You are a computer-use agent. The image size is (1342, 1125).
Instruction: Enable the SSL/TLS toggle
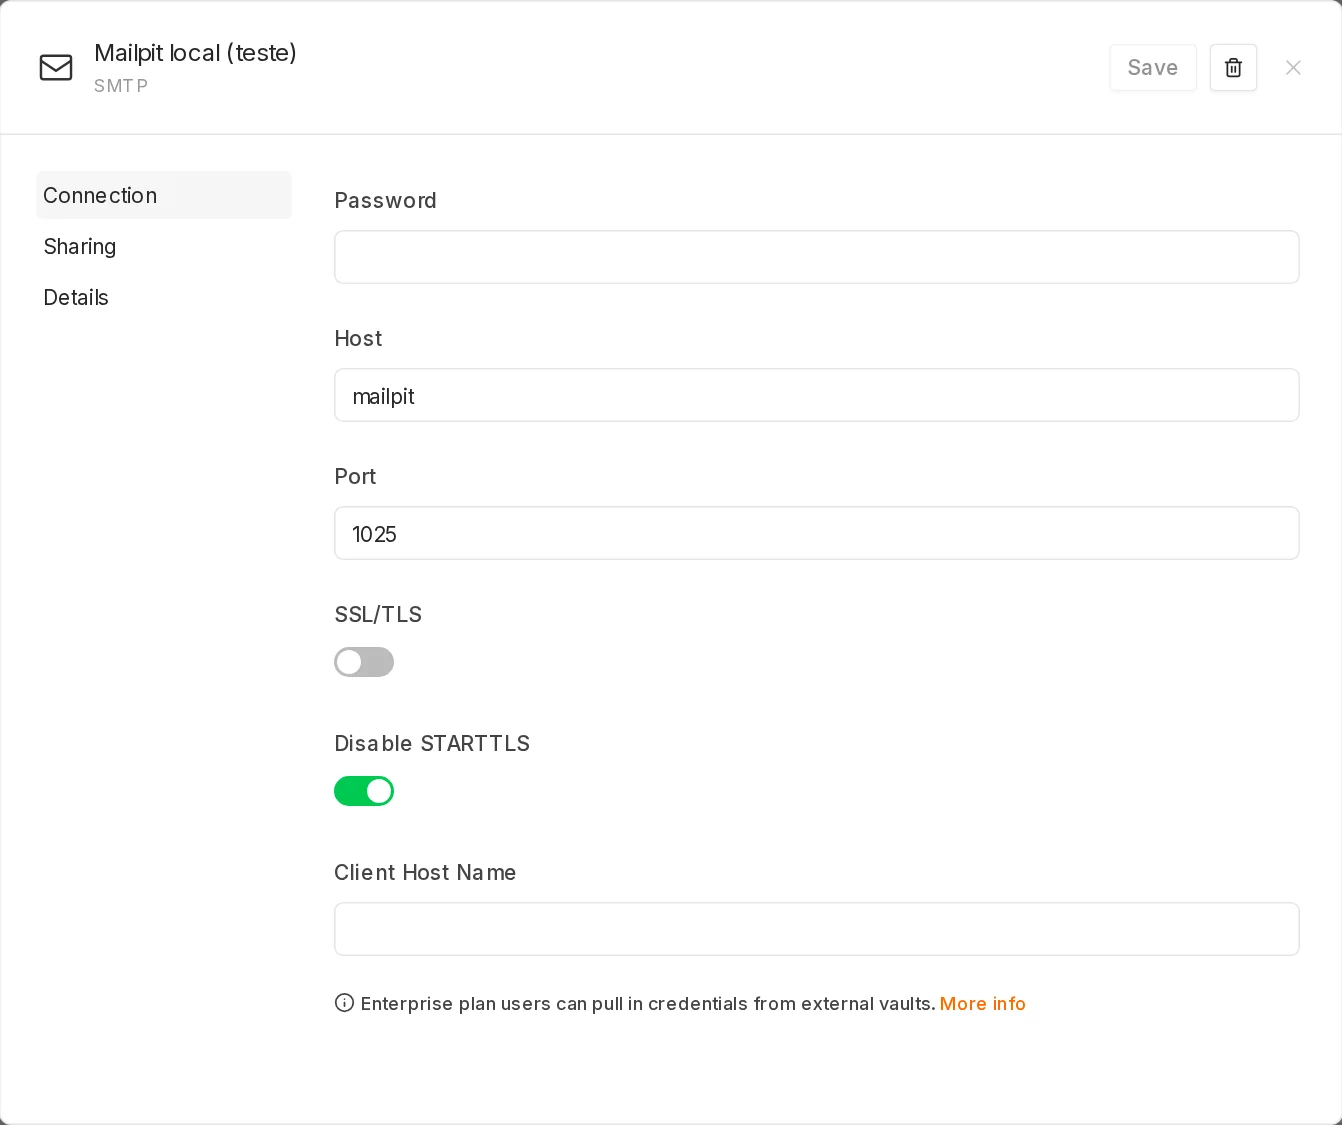364,662
